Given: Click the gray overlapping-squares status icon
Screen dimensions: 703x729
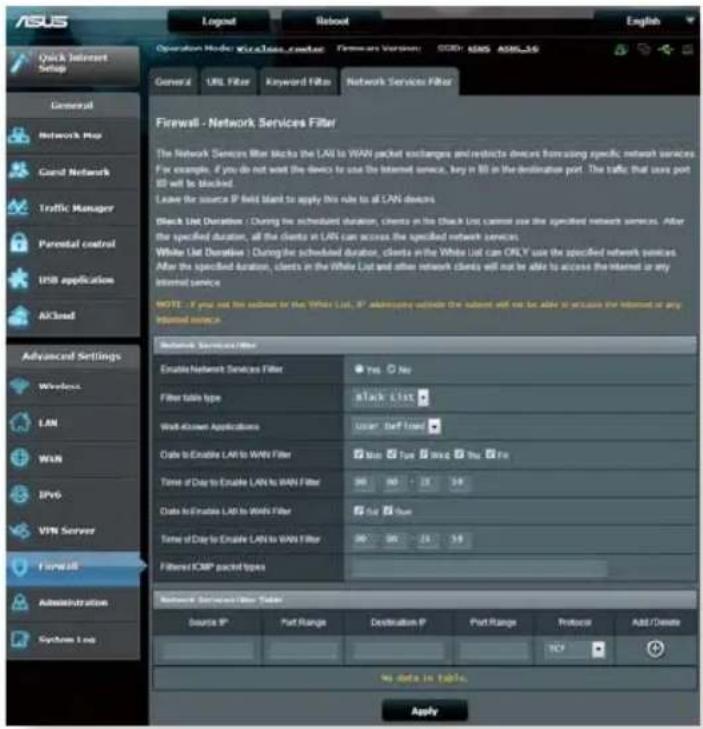Looking at the screenshot, I should [644, 49].
